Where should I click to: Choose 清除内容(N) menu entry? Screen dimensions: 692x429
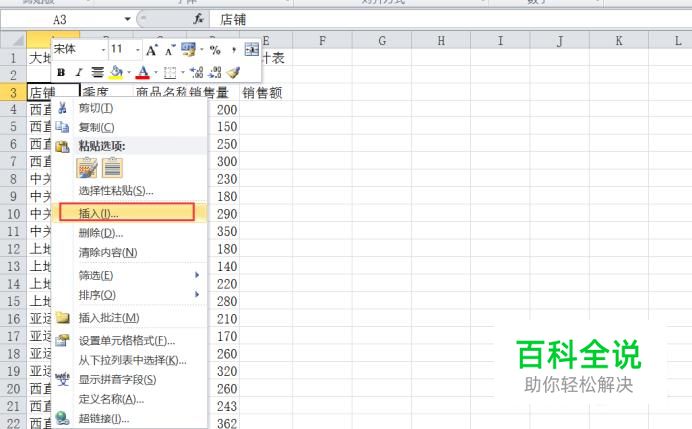(x=129, y=252)
